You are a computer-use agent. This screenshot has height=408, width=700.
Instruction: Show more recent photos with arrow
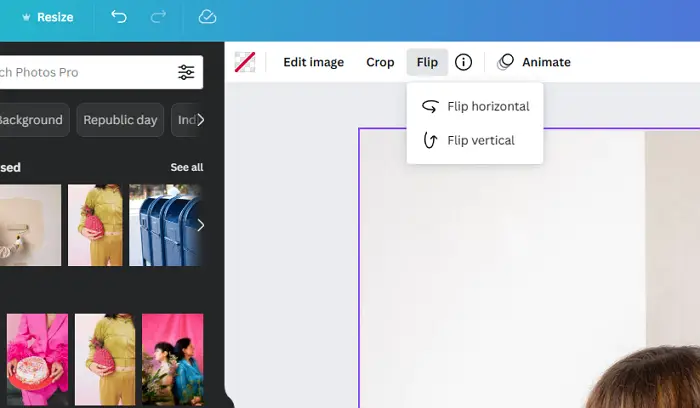click(200, 225)
